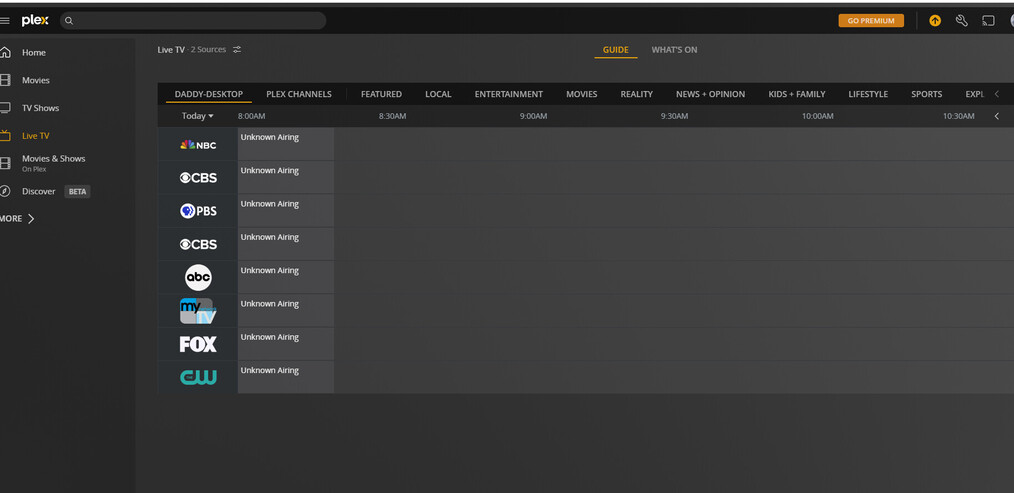The image size is (1014, 493).
Task: Click timeline chevron beside 10:30AM
Action: pos(997,116)
